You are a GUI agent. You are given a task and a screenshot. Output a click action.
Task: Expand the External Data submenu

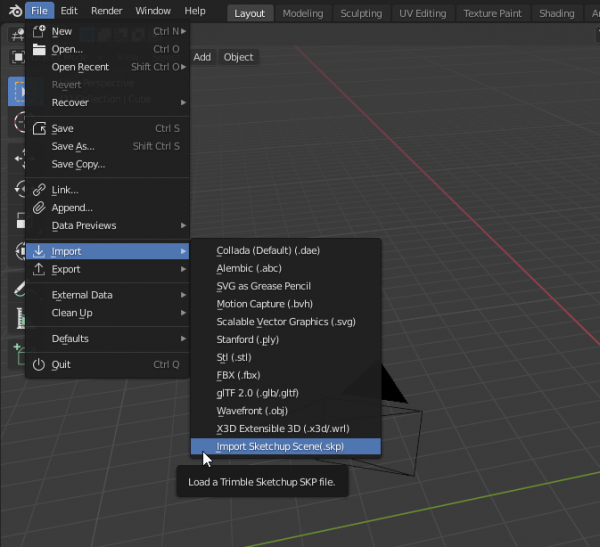[108, 295]
